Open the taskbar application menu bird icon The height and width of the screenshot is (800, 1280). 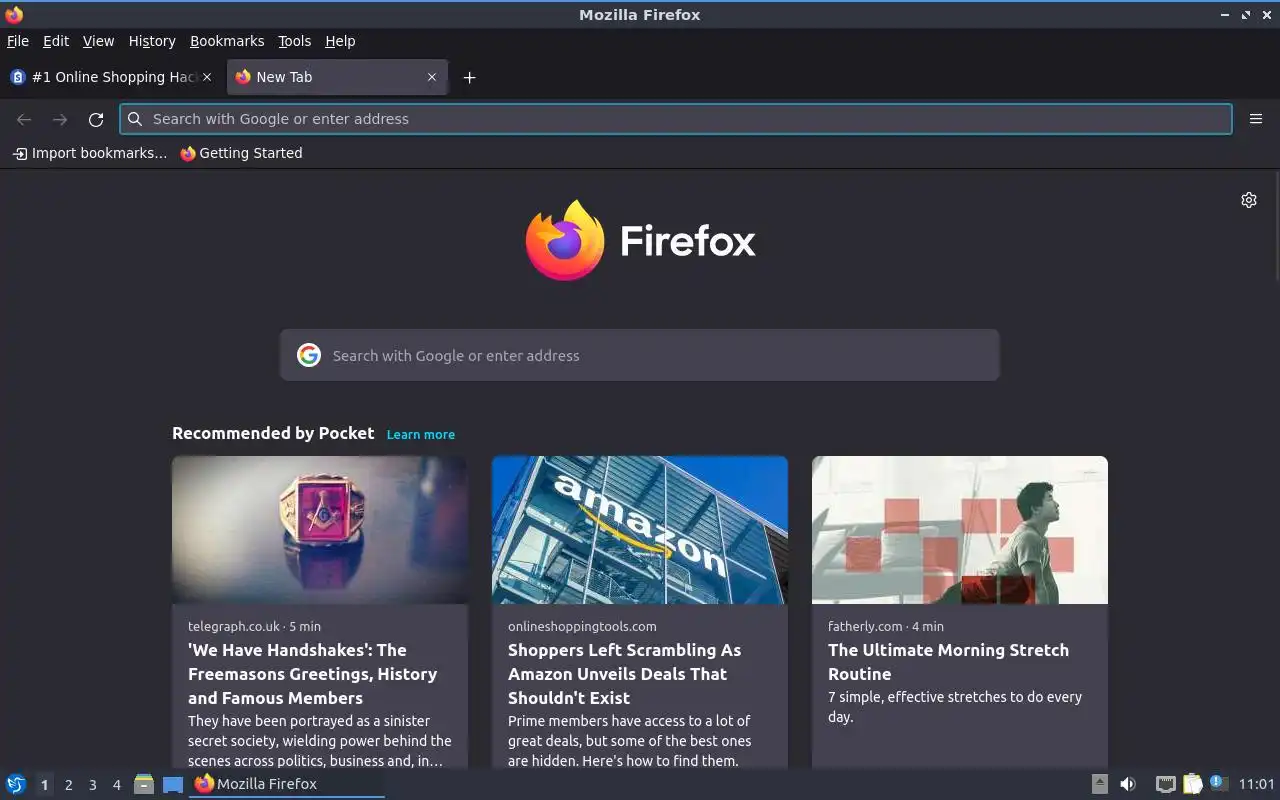pos(16,784)
